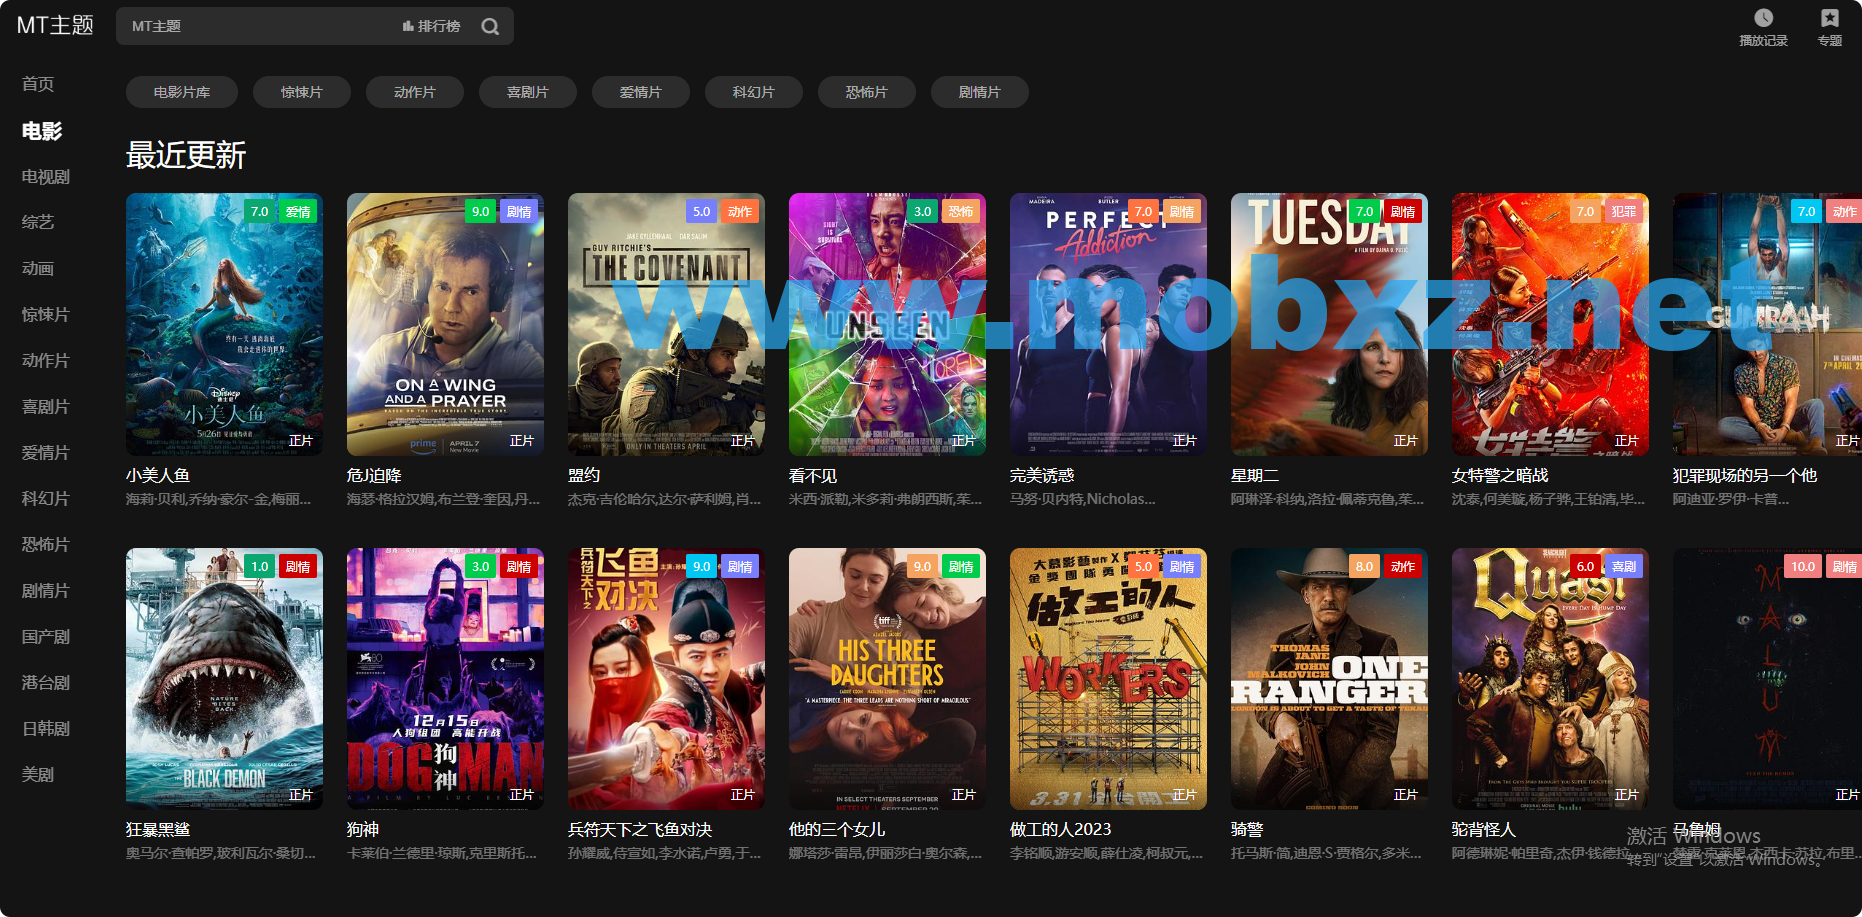Click the 星期二 title link

[1255, 476]
